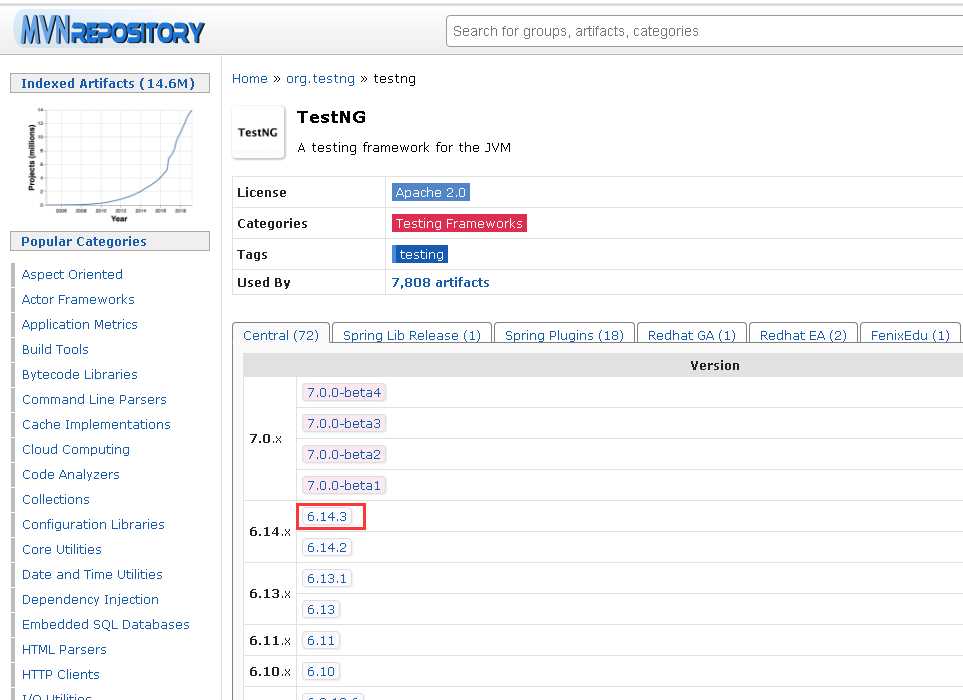963x700 pixels.
Task: Open Configuration Libraries category
Action: click(x=93, y=524)
